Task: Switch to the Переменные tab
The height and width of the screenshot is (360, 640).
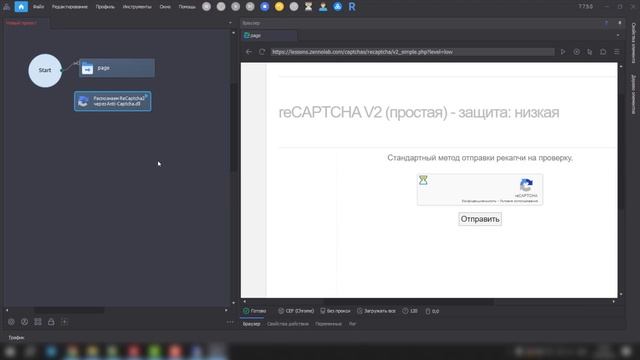Action: [328, 324]
